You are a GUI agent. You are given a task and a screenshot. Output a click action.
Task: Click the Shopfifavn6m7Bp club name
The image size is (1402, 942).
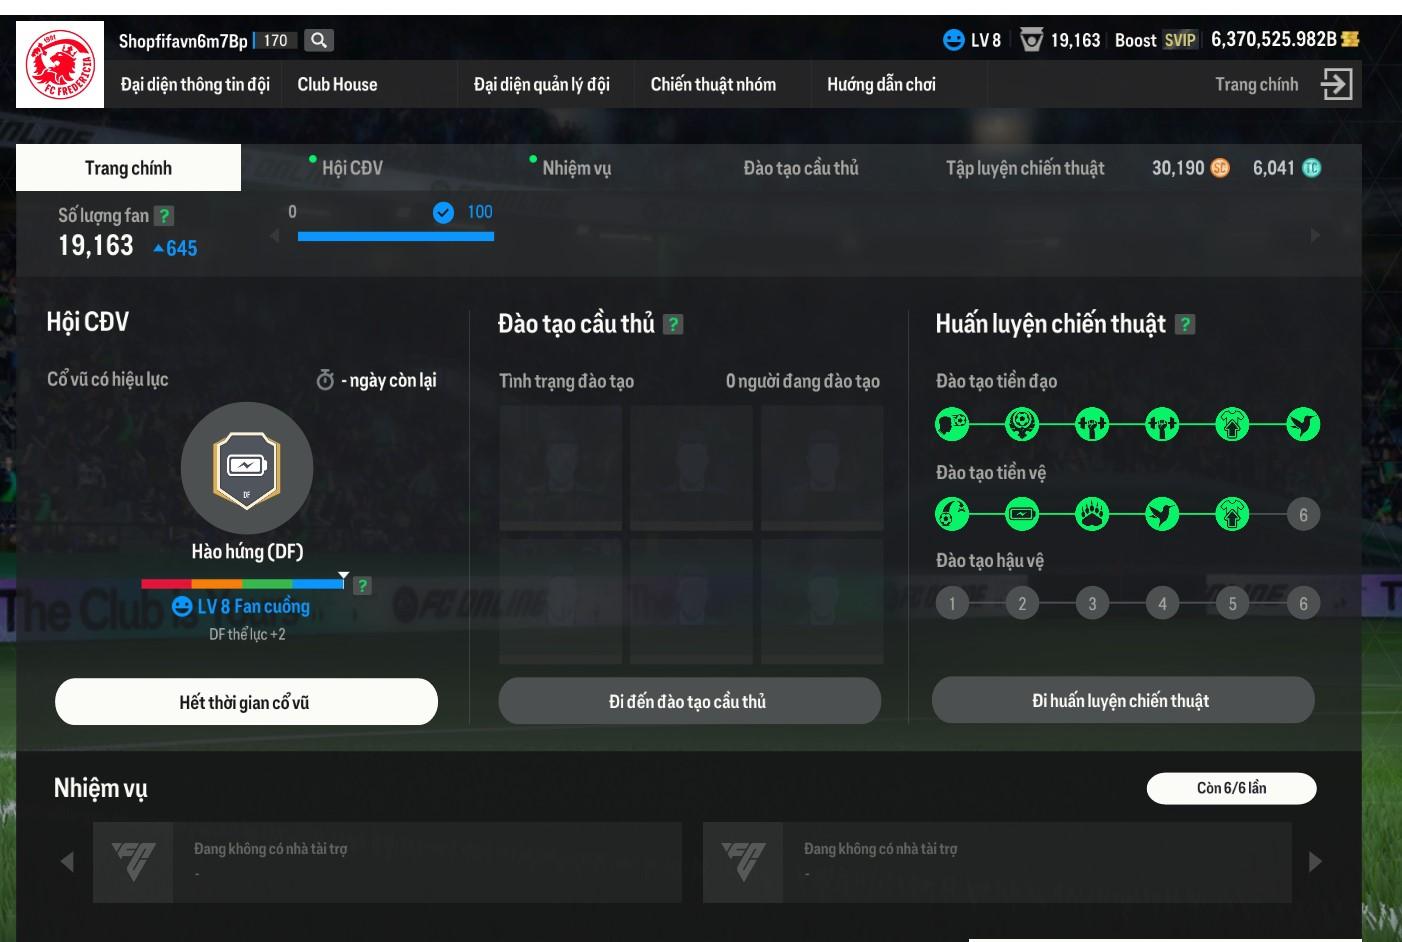coord(183,40)
